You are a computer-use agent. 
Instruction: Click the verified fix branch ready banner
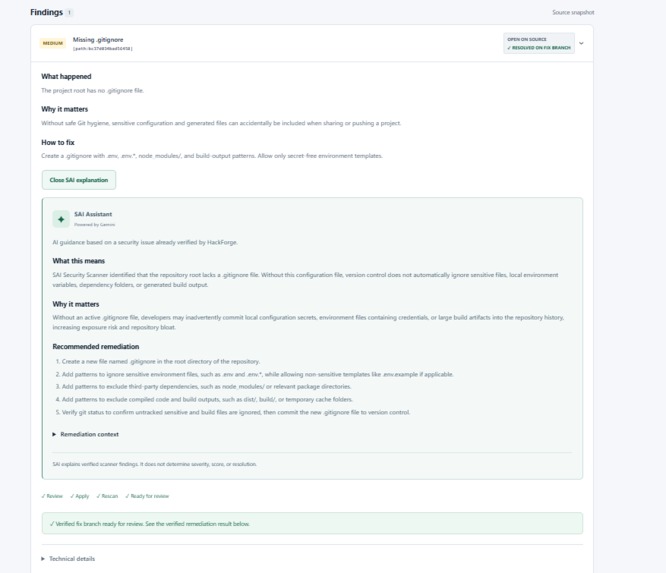[312, 523]
